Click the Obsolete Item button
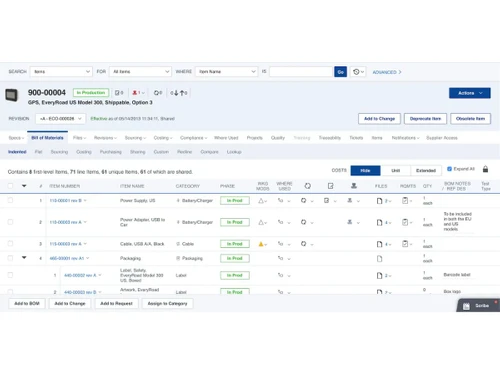This screenshot has width=500, height=375. pyautogui.click(x=470, y=119)
